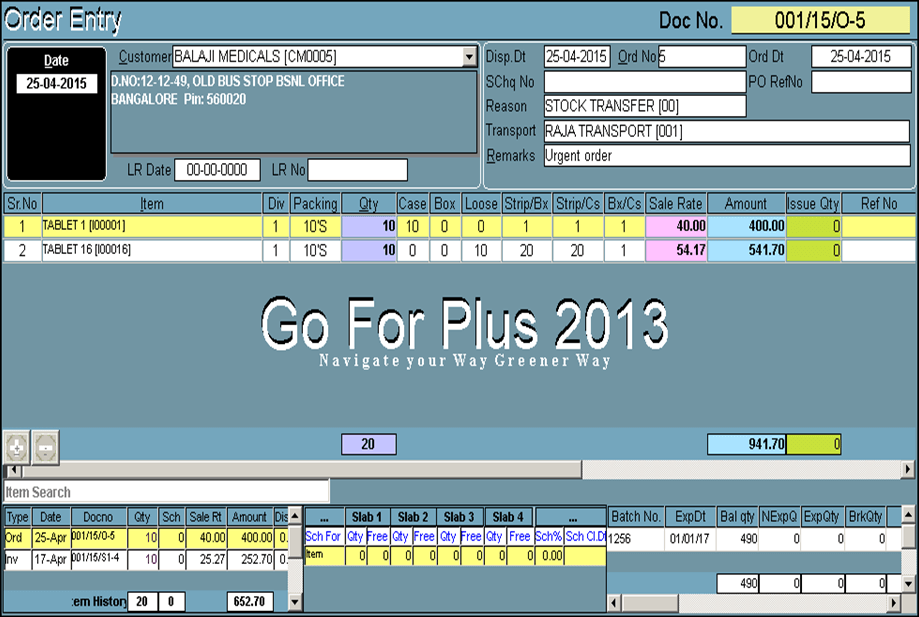Select the Ord 25-Apr history row
Image resolution: width=919 pixels, height=617 pixels.
(x=147, y=538)
